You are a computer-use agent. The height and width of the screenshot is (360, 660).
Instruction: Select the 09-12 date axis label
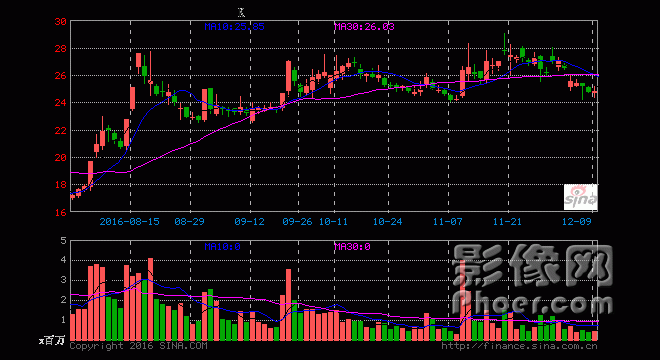click(250, 221)
